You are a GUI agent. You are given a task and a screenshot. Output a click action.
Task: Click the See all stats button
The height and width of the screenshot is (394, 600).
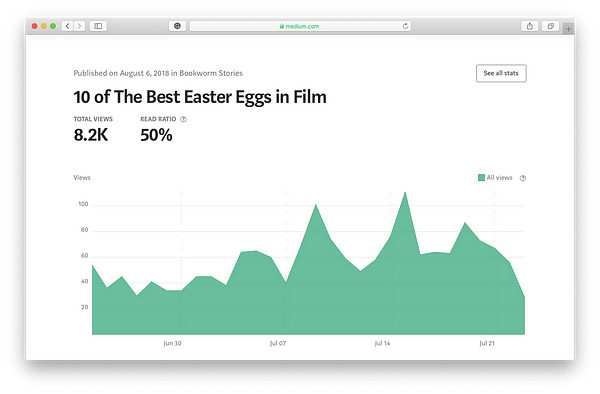(501, 73)
